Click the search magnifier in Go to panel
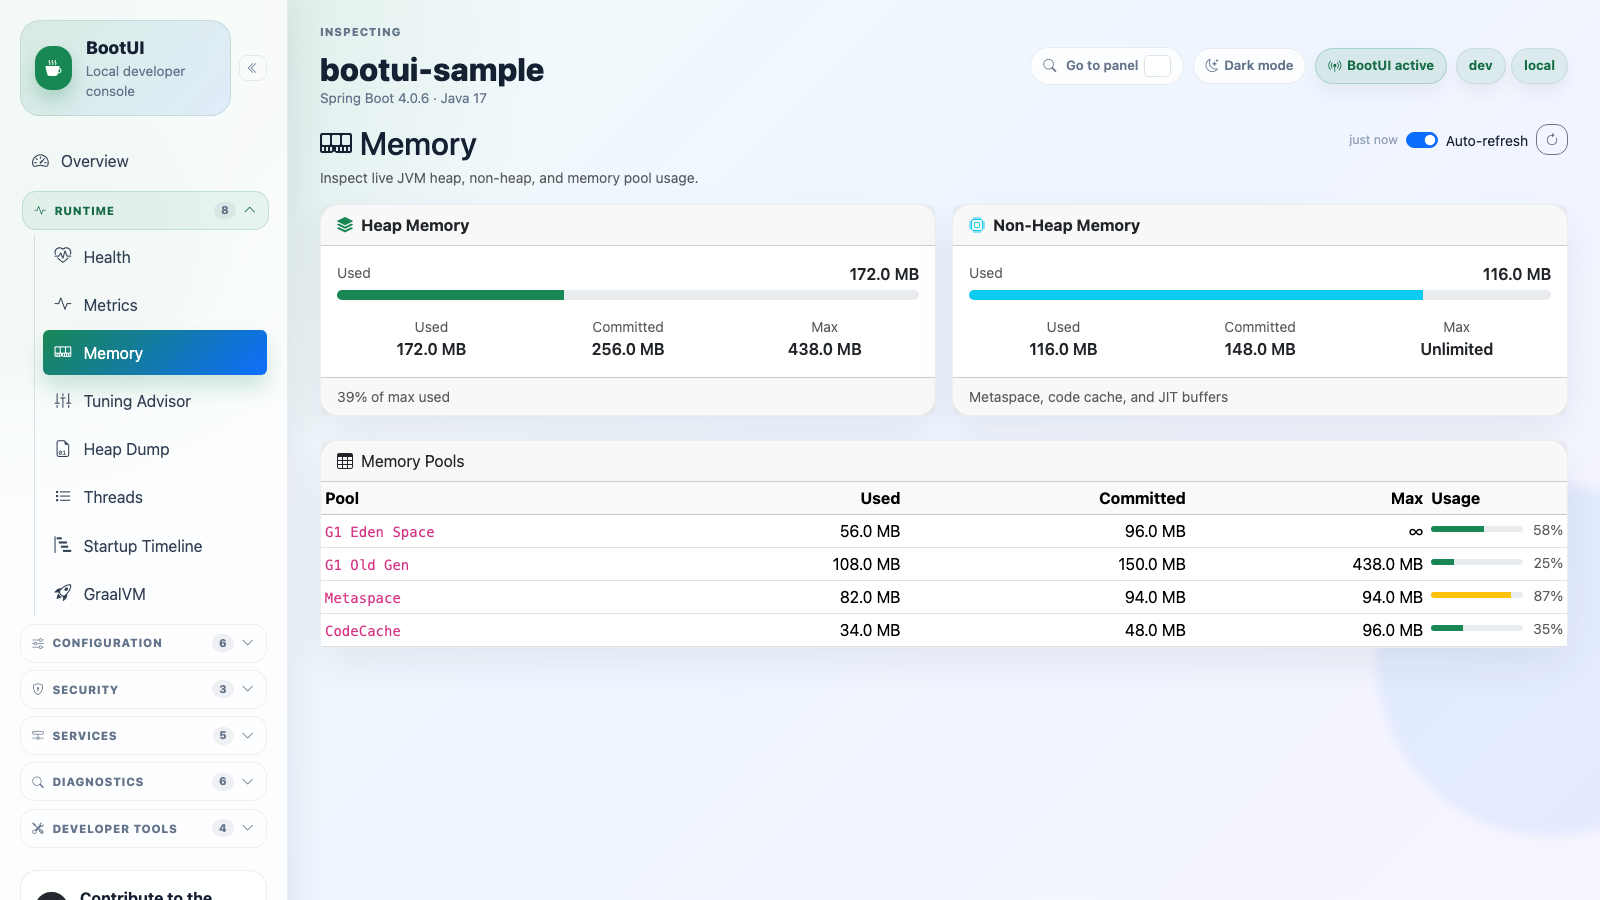The width and height of the screenshot is (1600, 900). [x=1050, y=65]
